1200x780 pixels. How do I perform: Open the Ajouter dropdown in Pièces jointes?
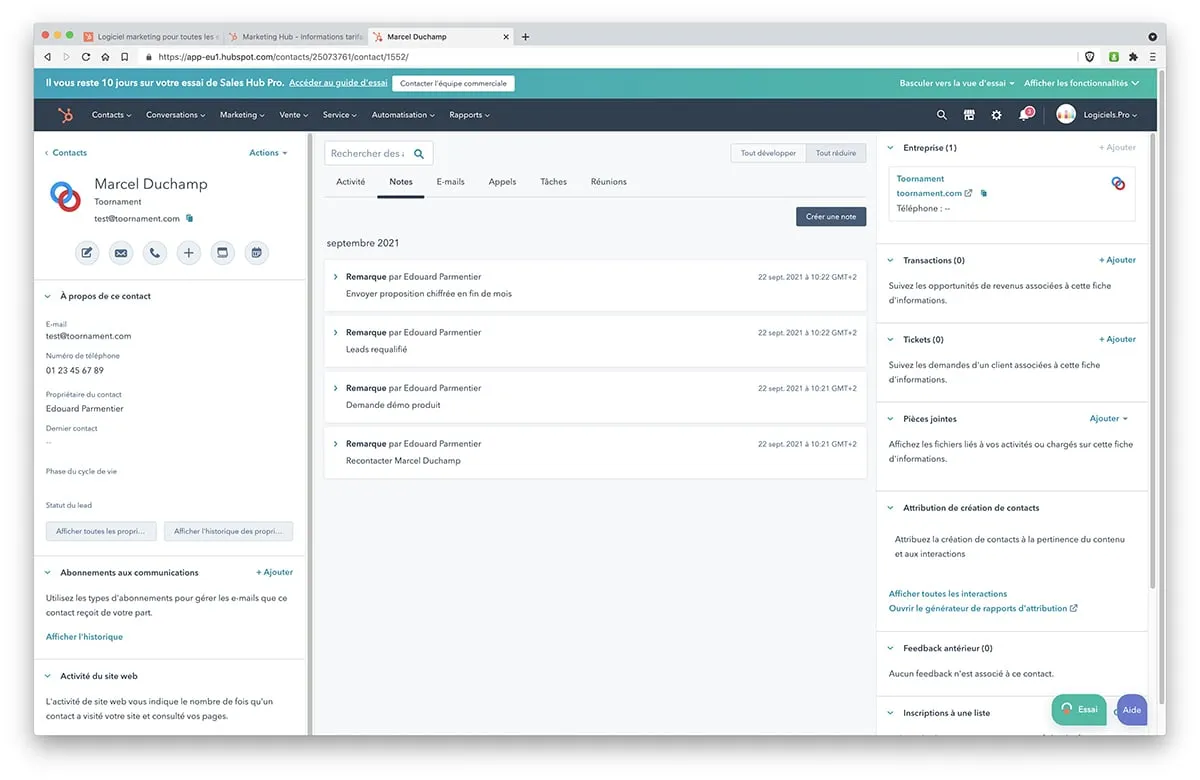1108,419
